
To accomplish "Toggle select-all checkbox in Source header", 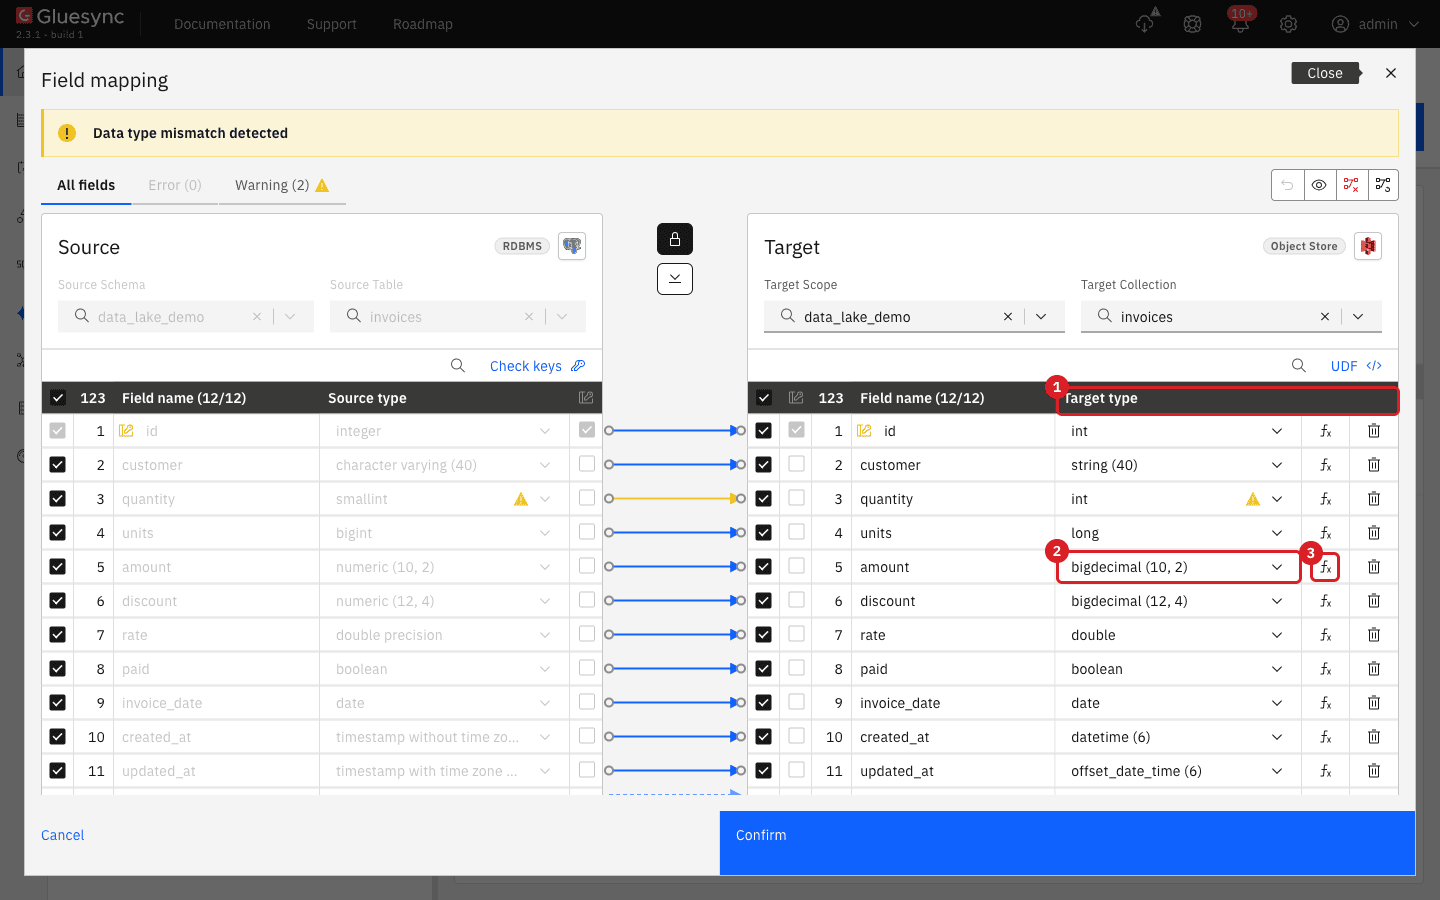I will [x=58, y=398].
